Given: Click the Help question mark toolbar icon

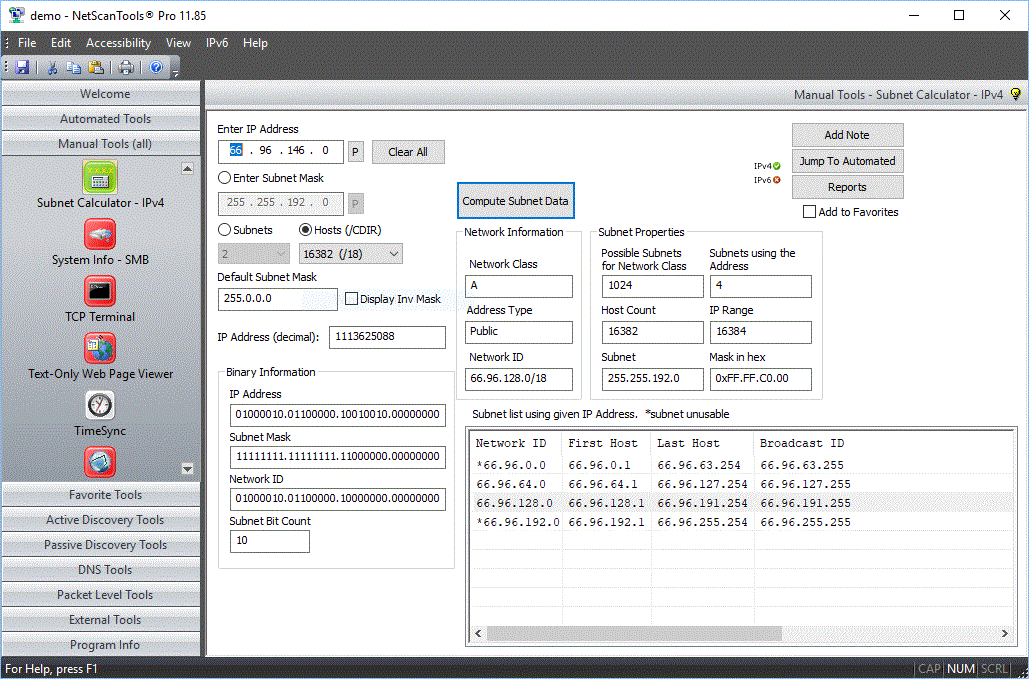Looking at the screenshot, I should (155, 67).
